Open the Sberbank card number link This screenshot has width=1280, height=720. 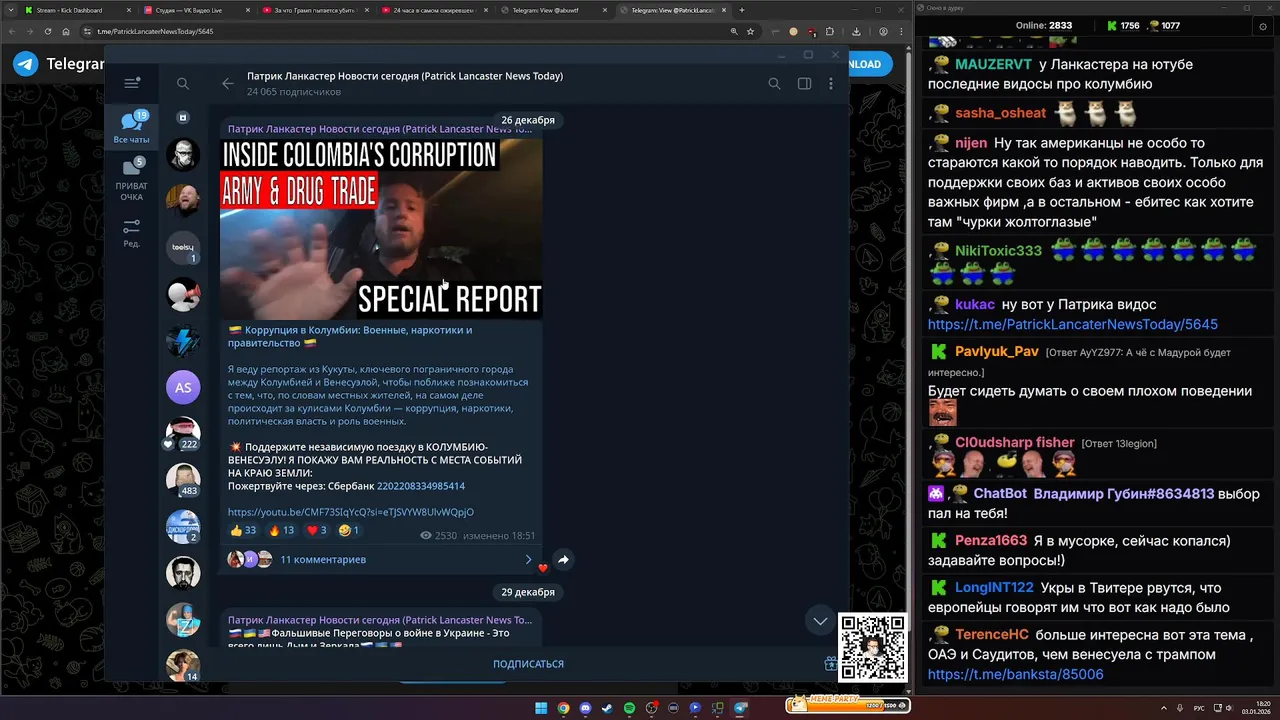(x=420, y=486)
